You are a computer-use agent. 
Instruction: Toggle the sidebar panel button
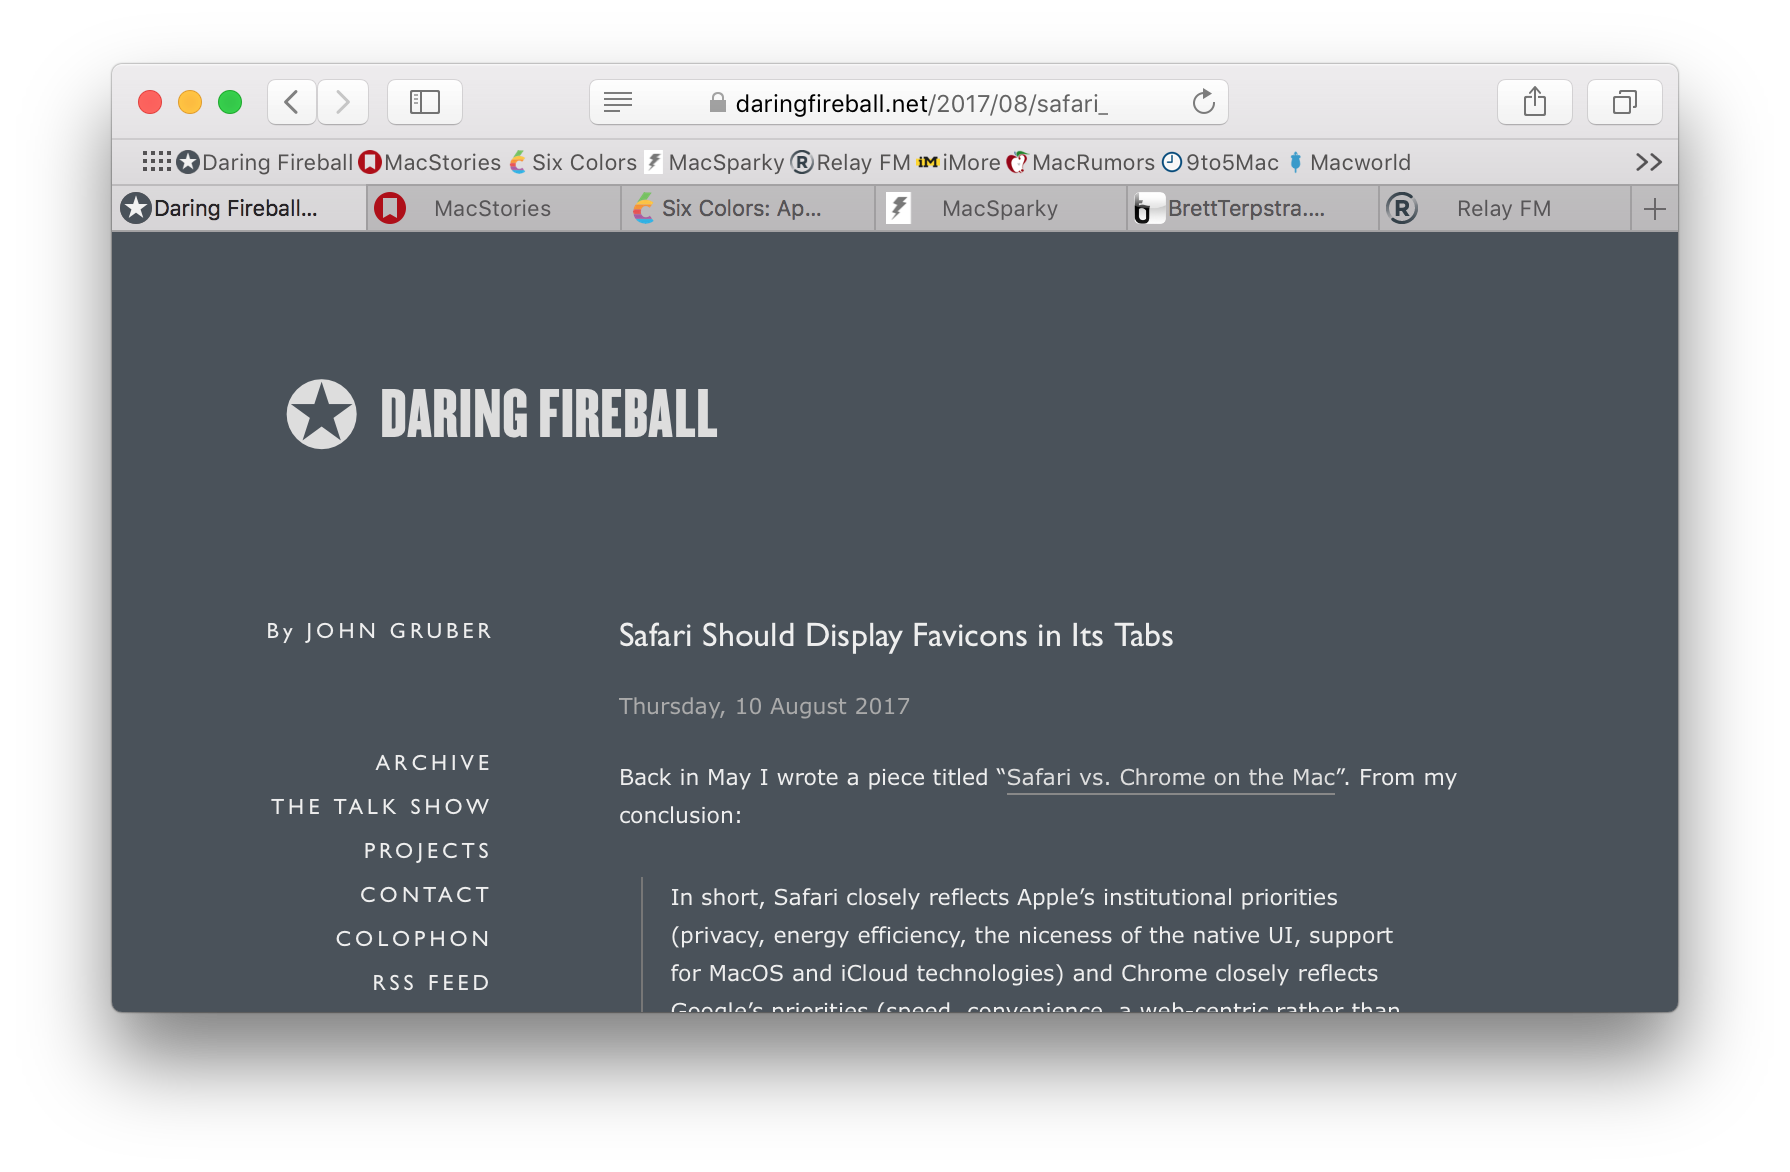[425, 102]
